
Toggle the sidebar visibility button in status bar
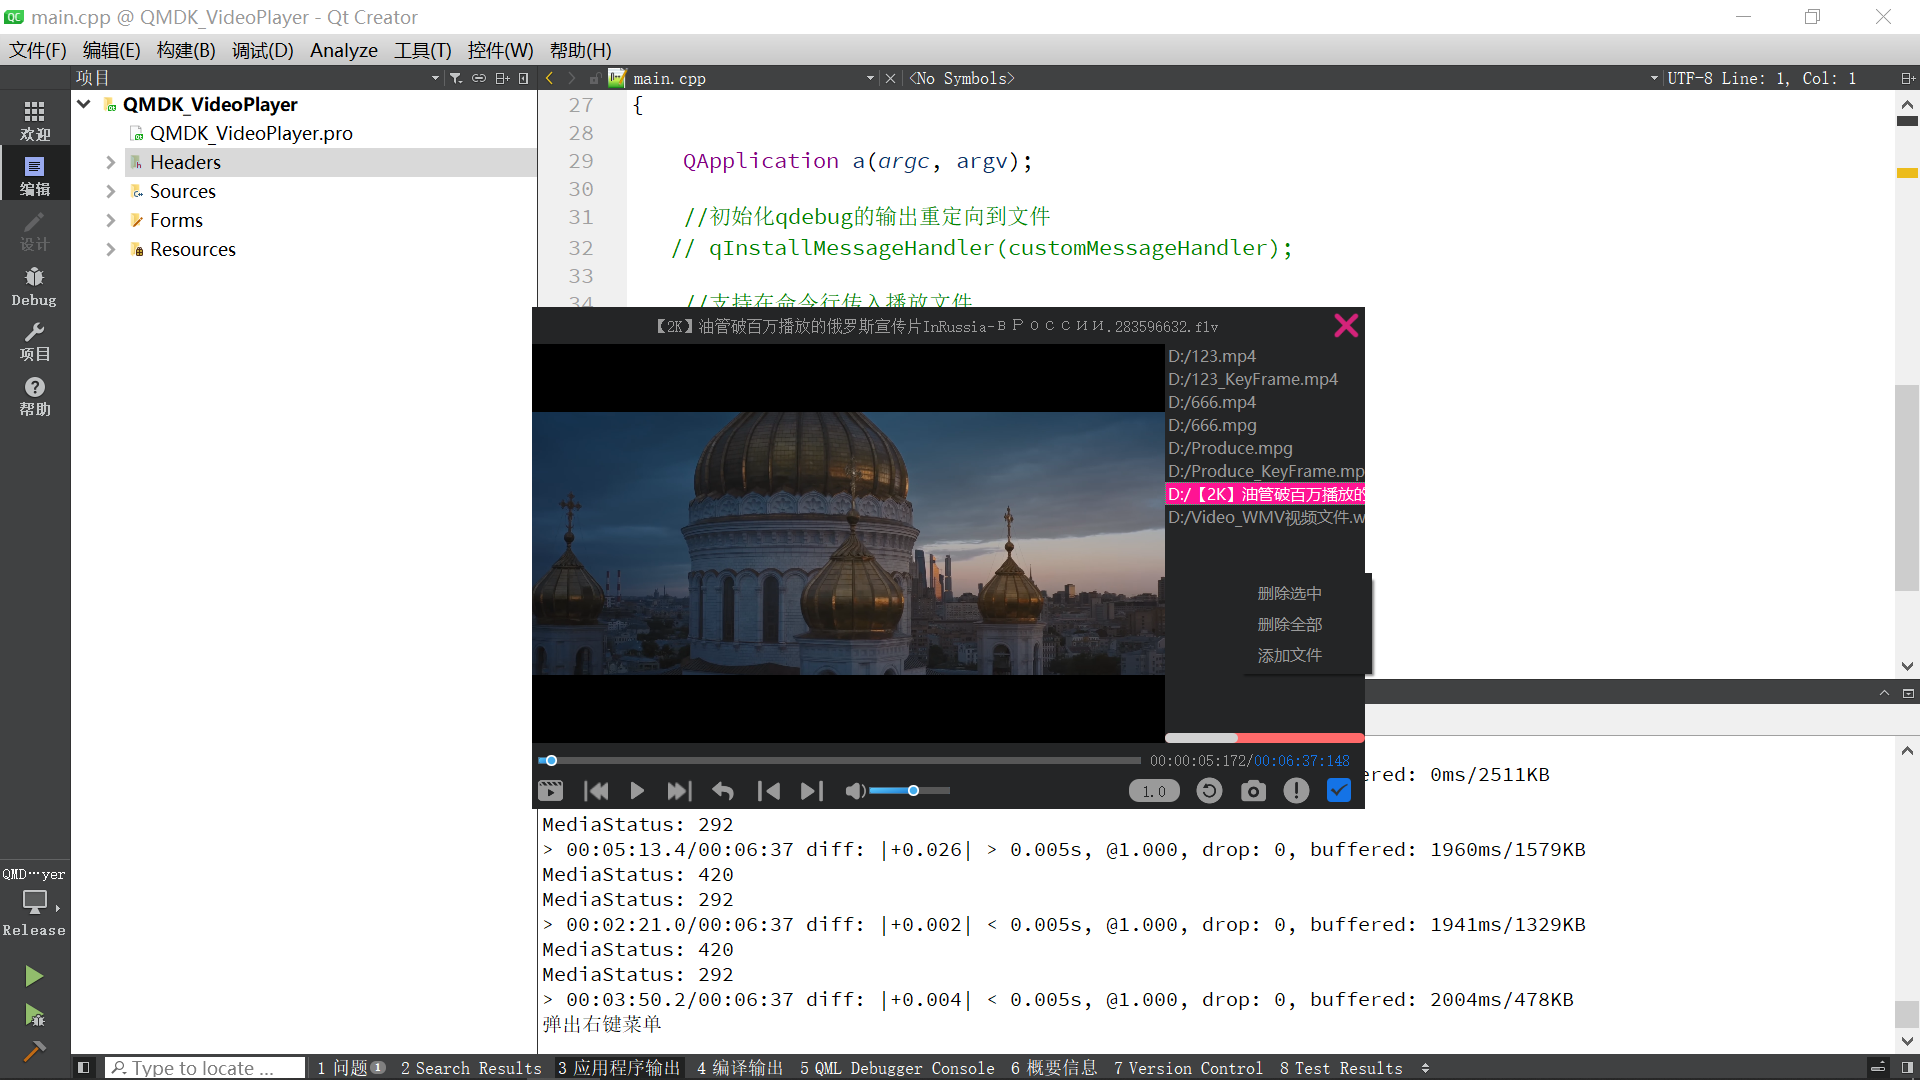click(x=84, y=1067)
